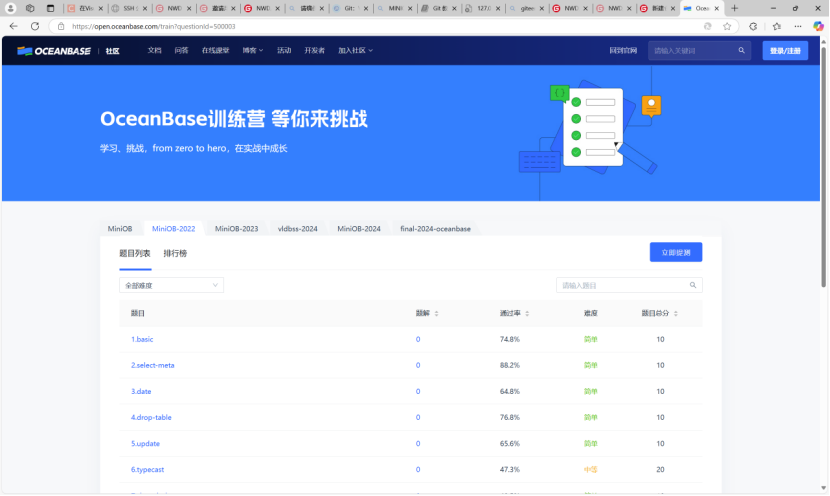Image resolution: width=830 pixels, height=496 pixels.
Task: Click the solution count in 1.basic row
Action: 418,339
